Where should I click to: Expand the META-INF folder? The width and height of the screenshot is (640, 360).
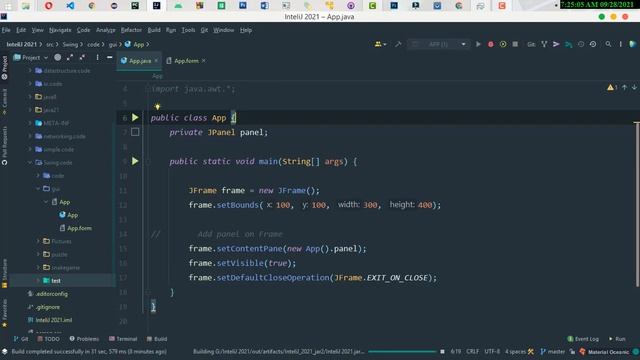tap(30, 123)
